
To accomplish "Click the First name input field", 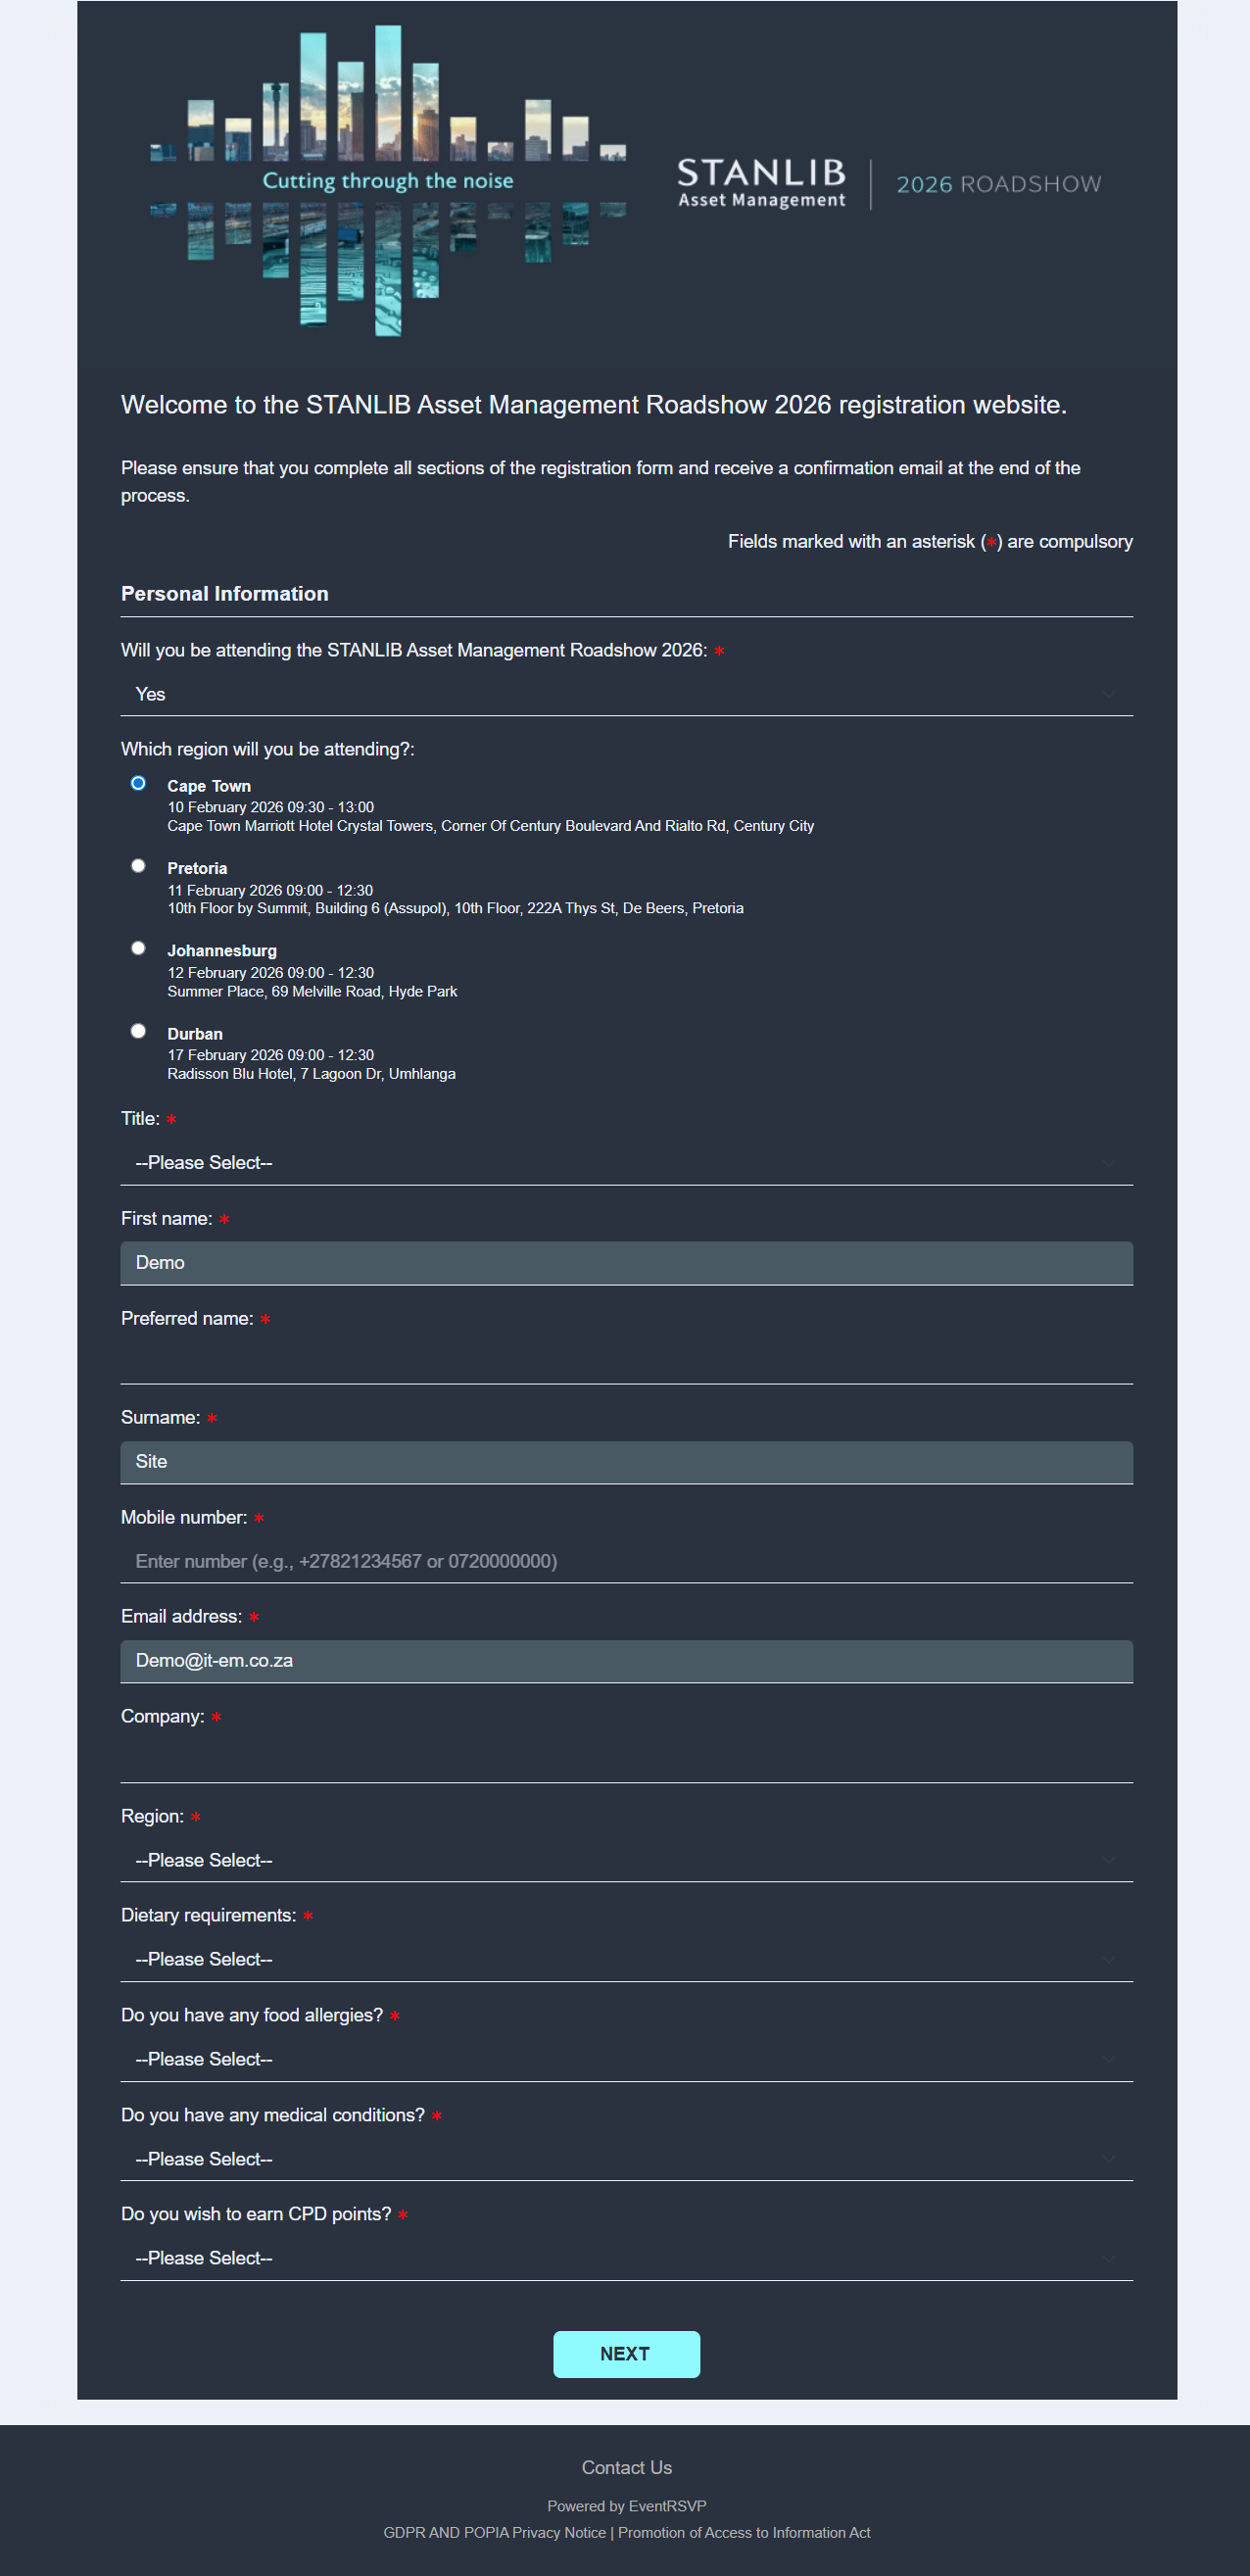I will click(626, 1263).
